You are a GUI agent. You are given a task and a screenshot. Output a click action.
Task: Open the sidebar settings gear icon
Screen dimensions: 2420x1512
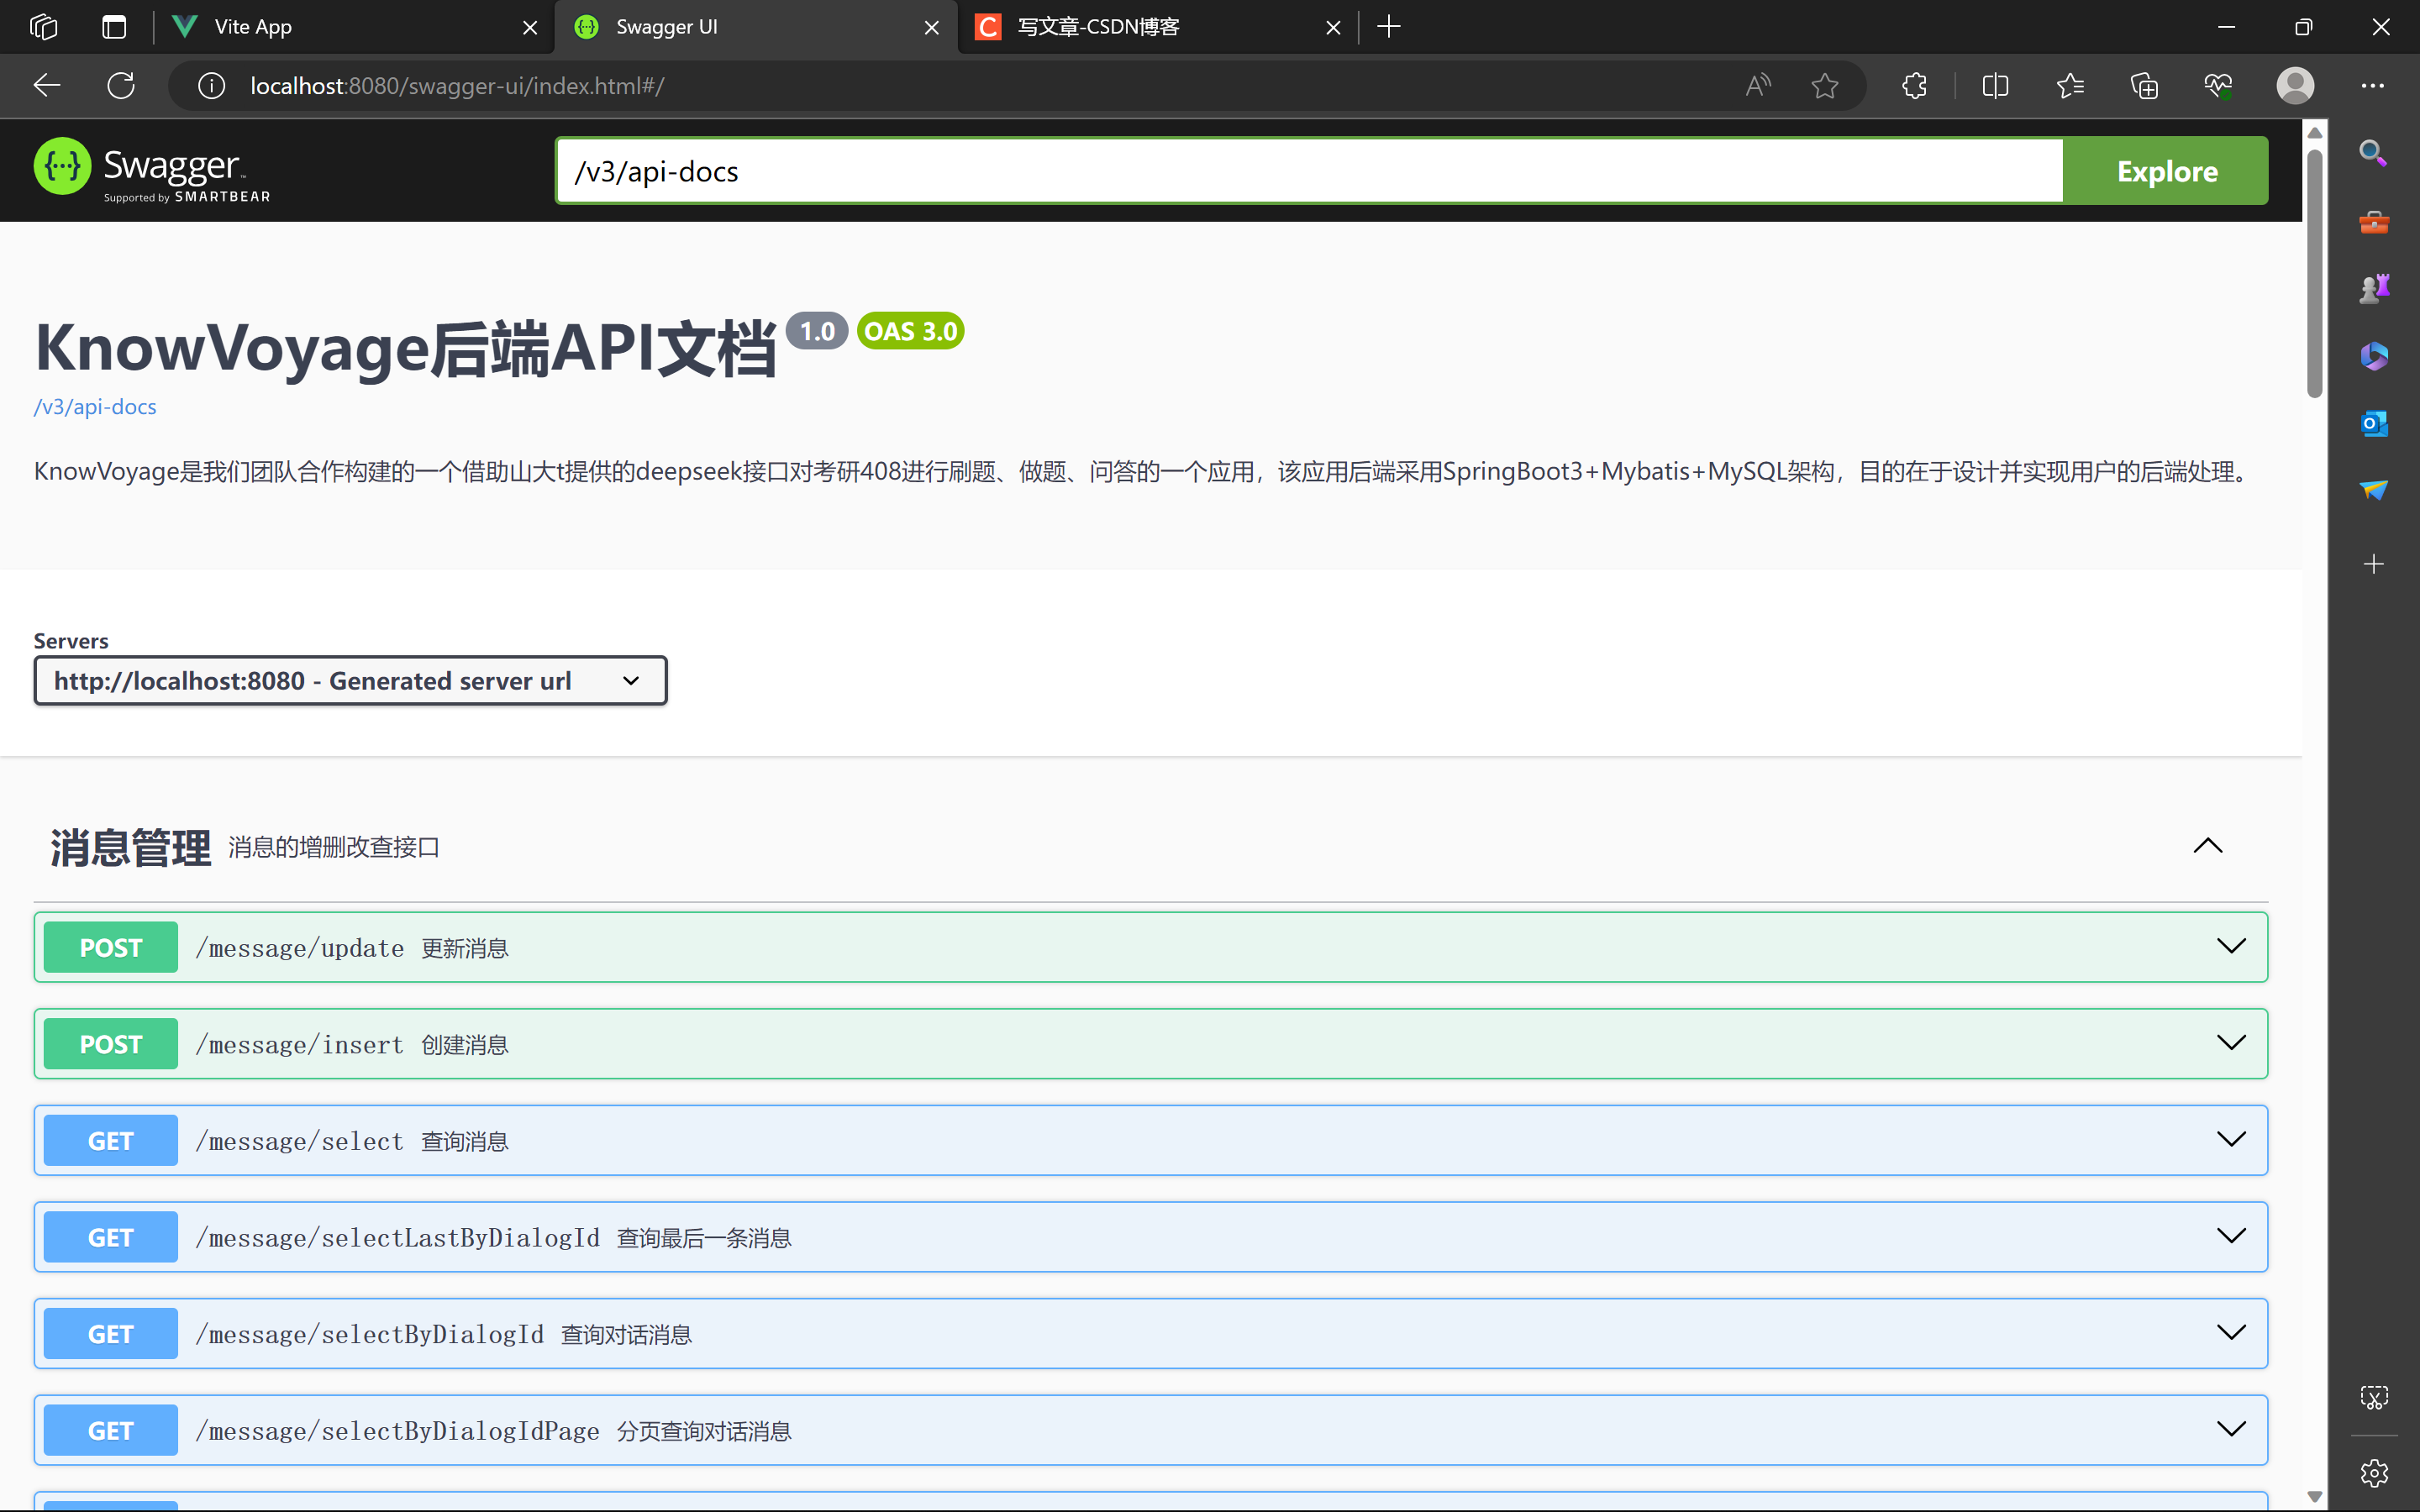pos(2373,1472)
